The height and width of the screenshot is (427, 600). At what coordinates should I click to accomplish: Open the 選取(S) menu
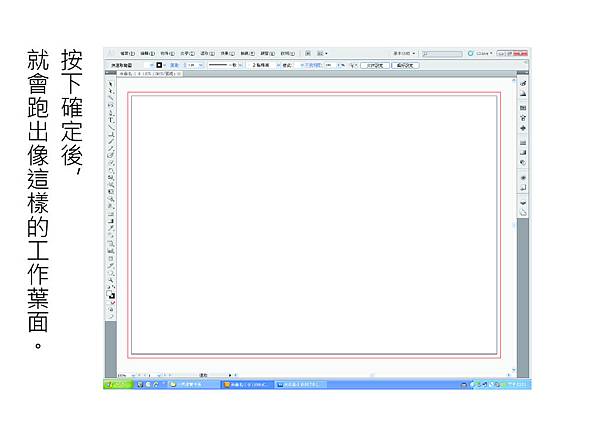click(x=207, y=54)
